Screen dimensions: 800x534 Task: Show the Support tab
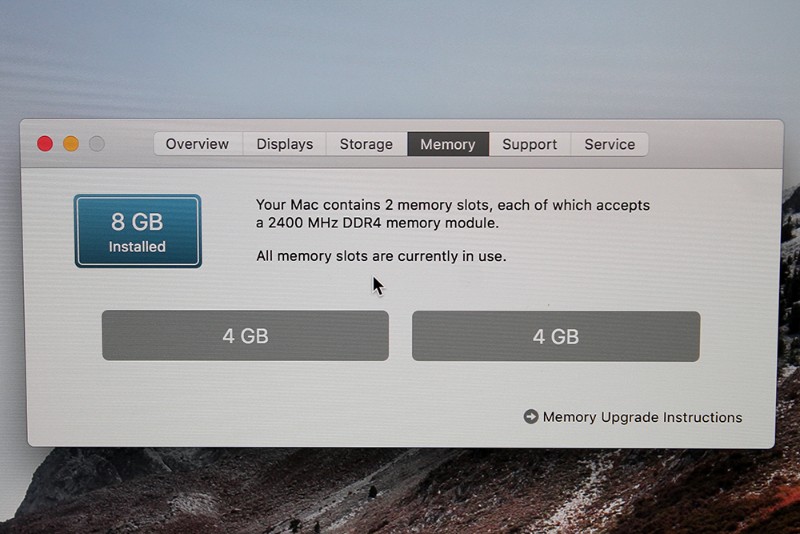pyautogui.click(x=530, y=144)
